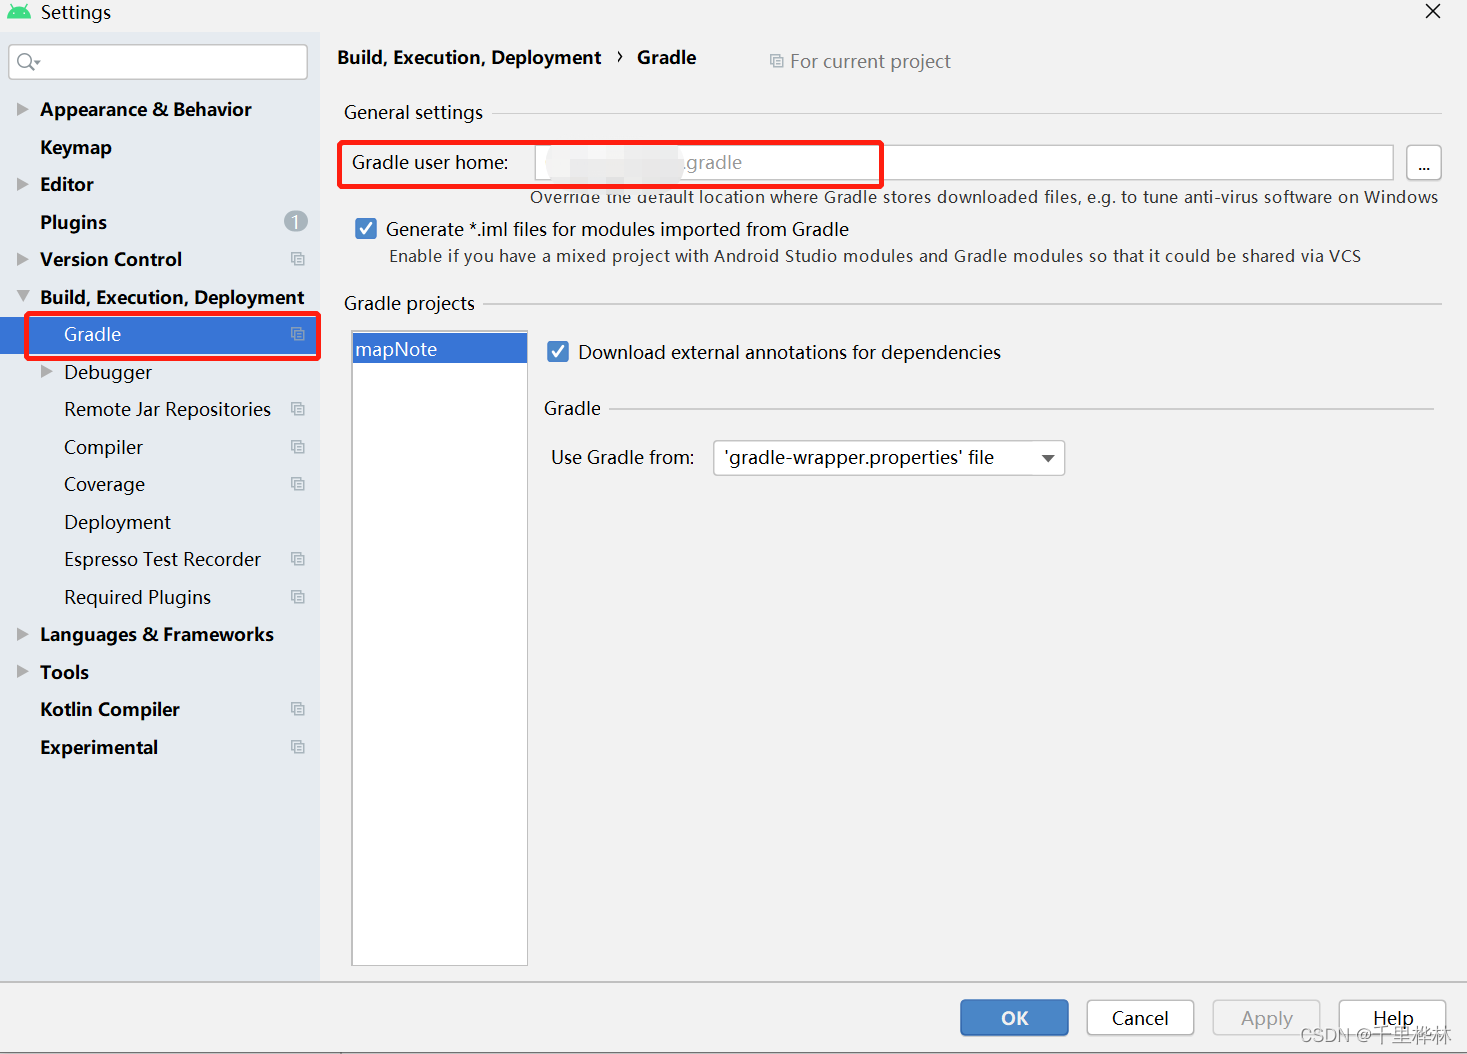
Task: Open Espresso Test Recorder settings
Action: (x=162, y=559)
